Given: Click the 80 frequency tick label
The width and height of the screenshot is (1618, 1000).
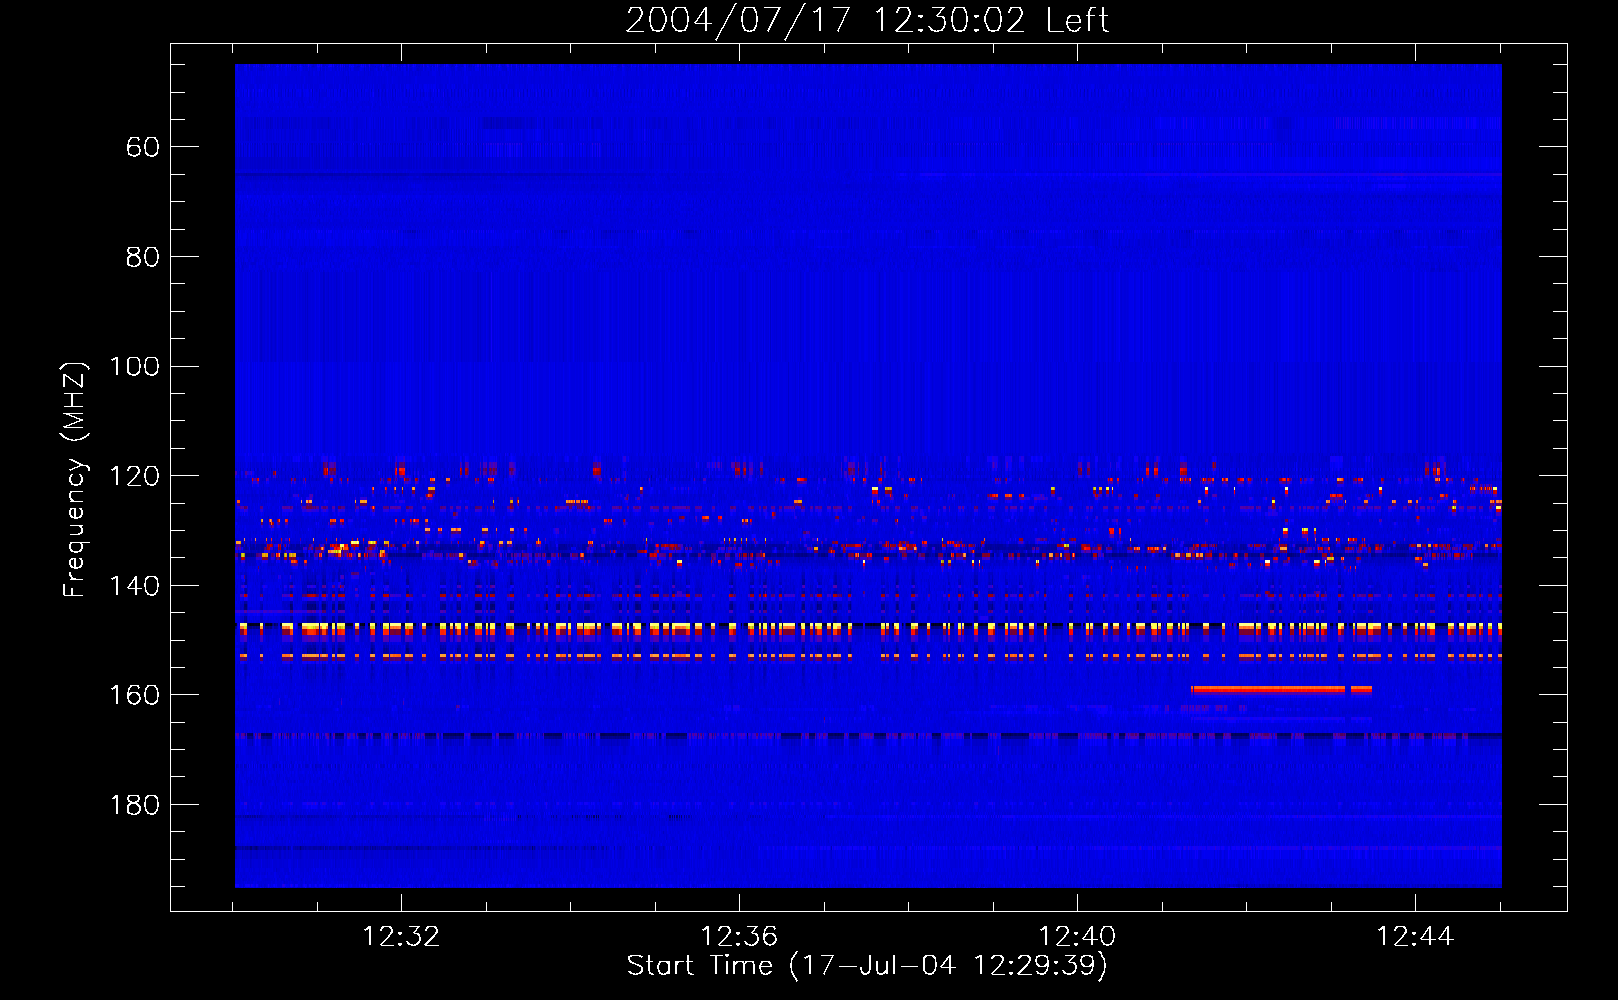Looking at the screenshot, I should coord(143,257).
